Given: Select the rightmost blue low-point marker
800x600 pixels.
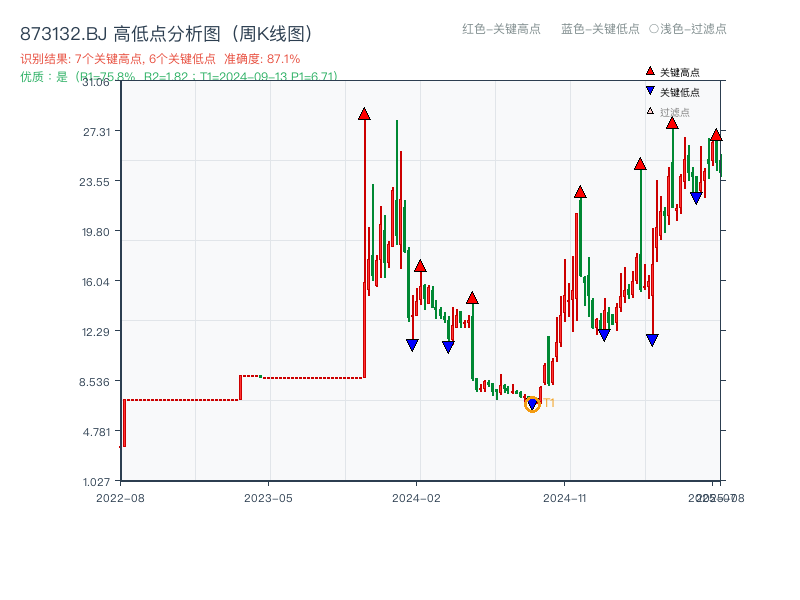Looking at the screenshot, I should pos(696,198).
